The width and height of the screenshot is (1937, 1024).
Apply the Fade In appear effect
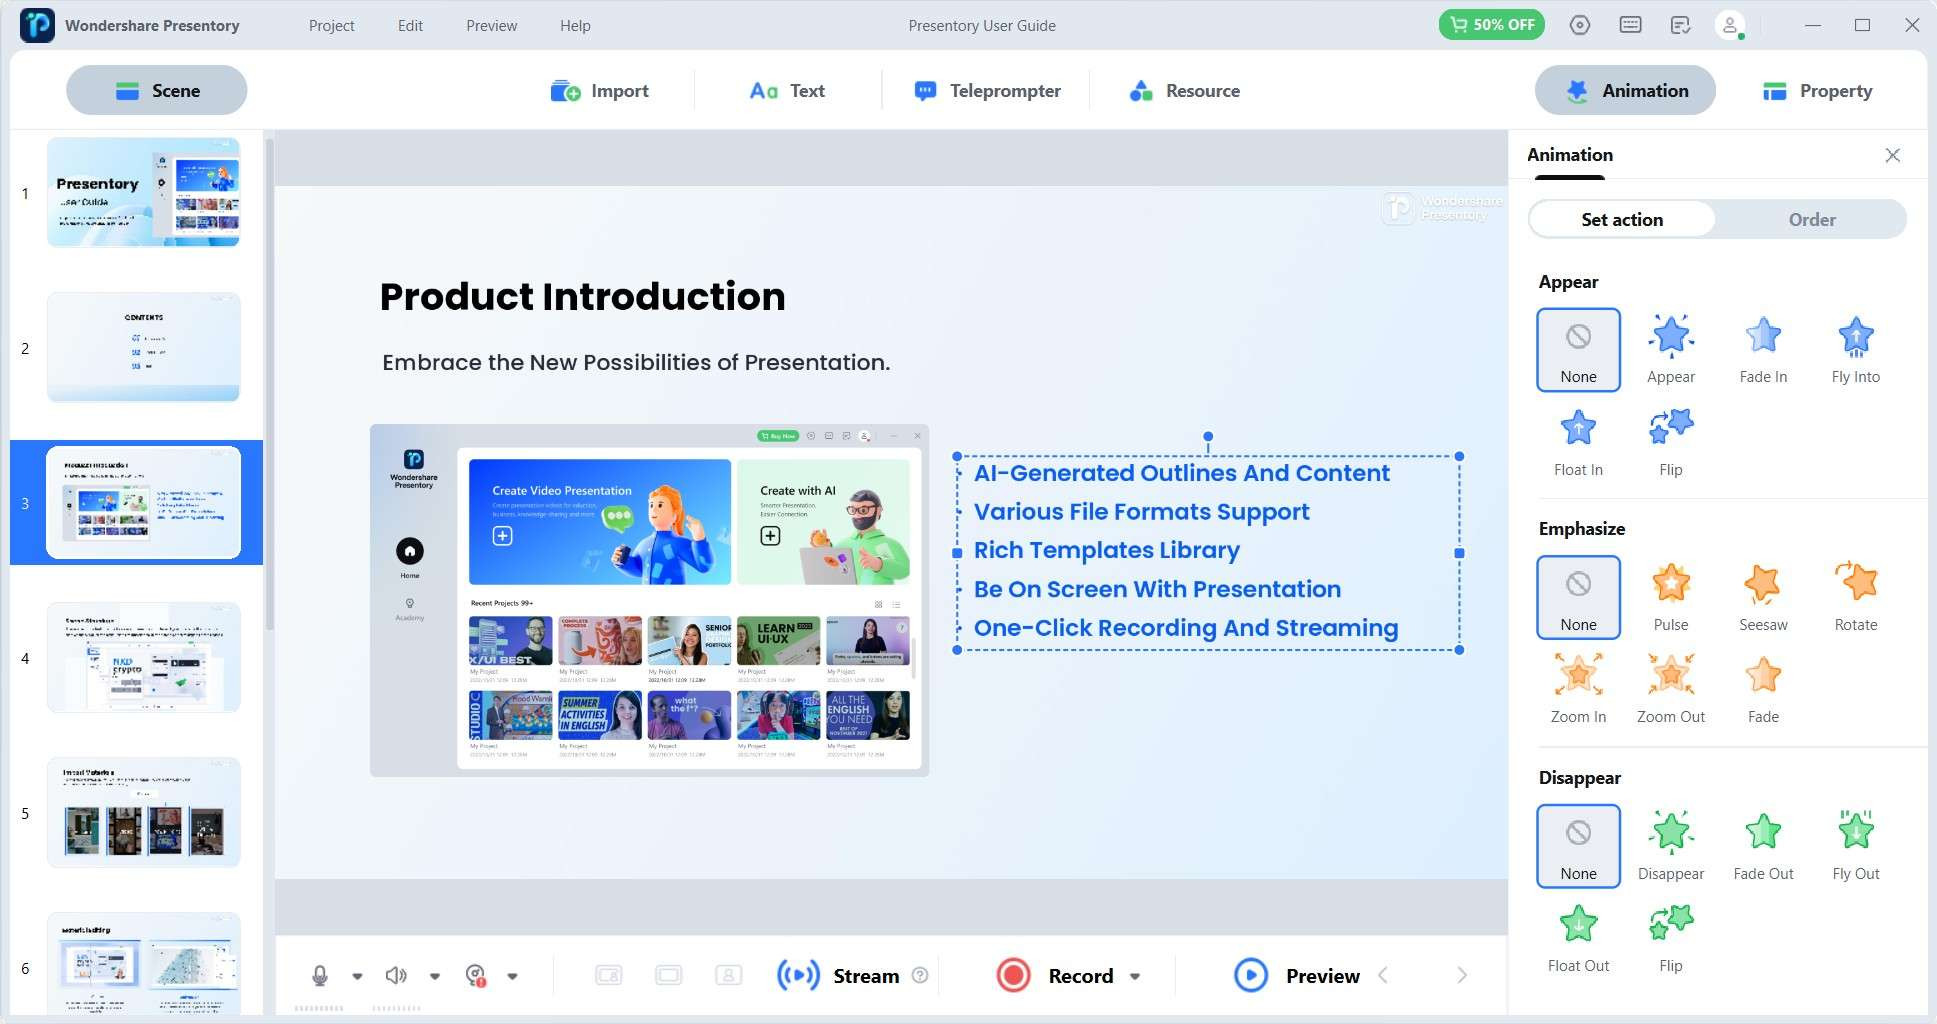click(x=1763, y=349)
